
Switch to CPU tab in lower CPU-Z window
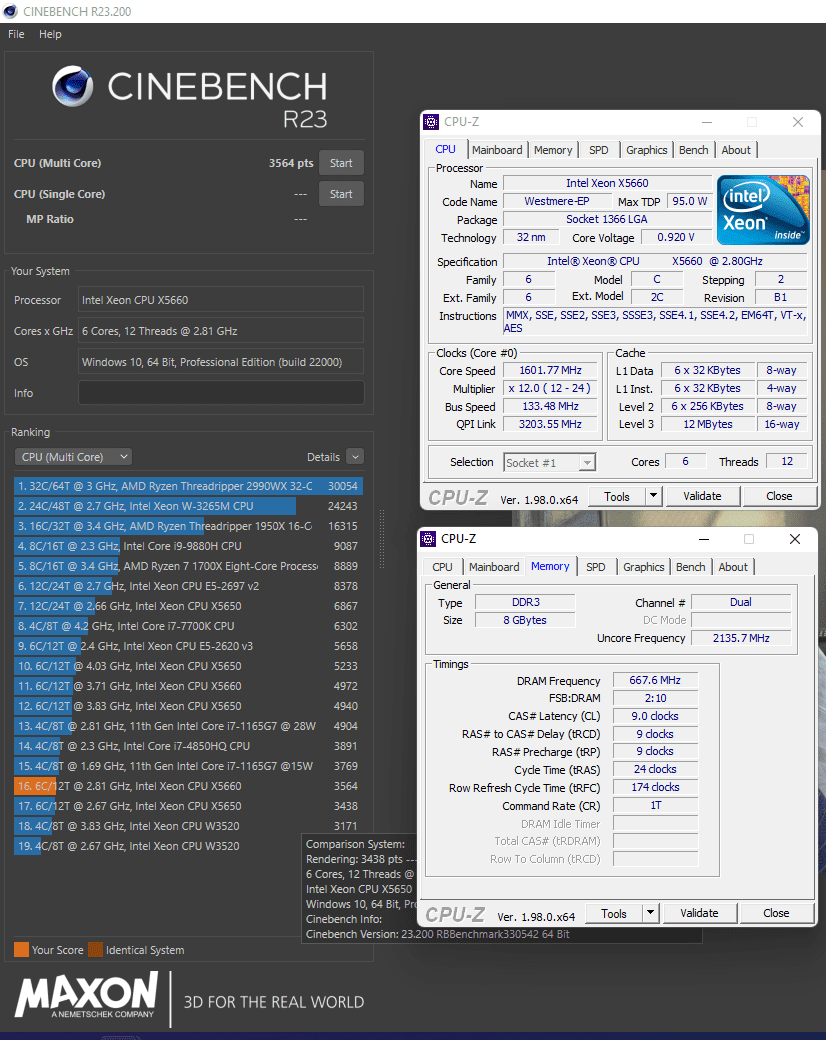point(442,567)
